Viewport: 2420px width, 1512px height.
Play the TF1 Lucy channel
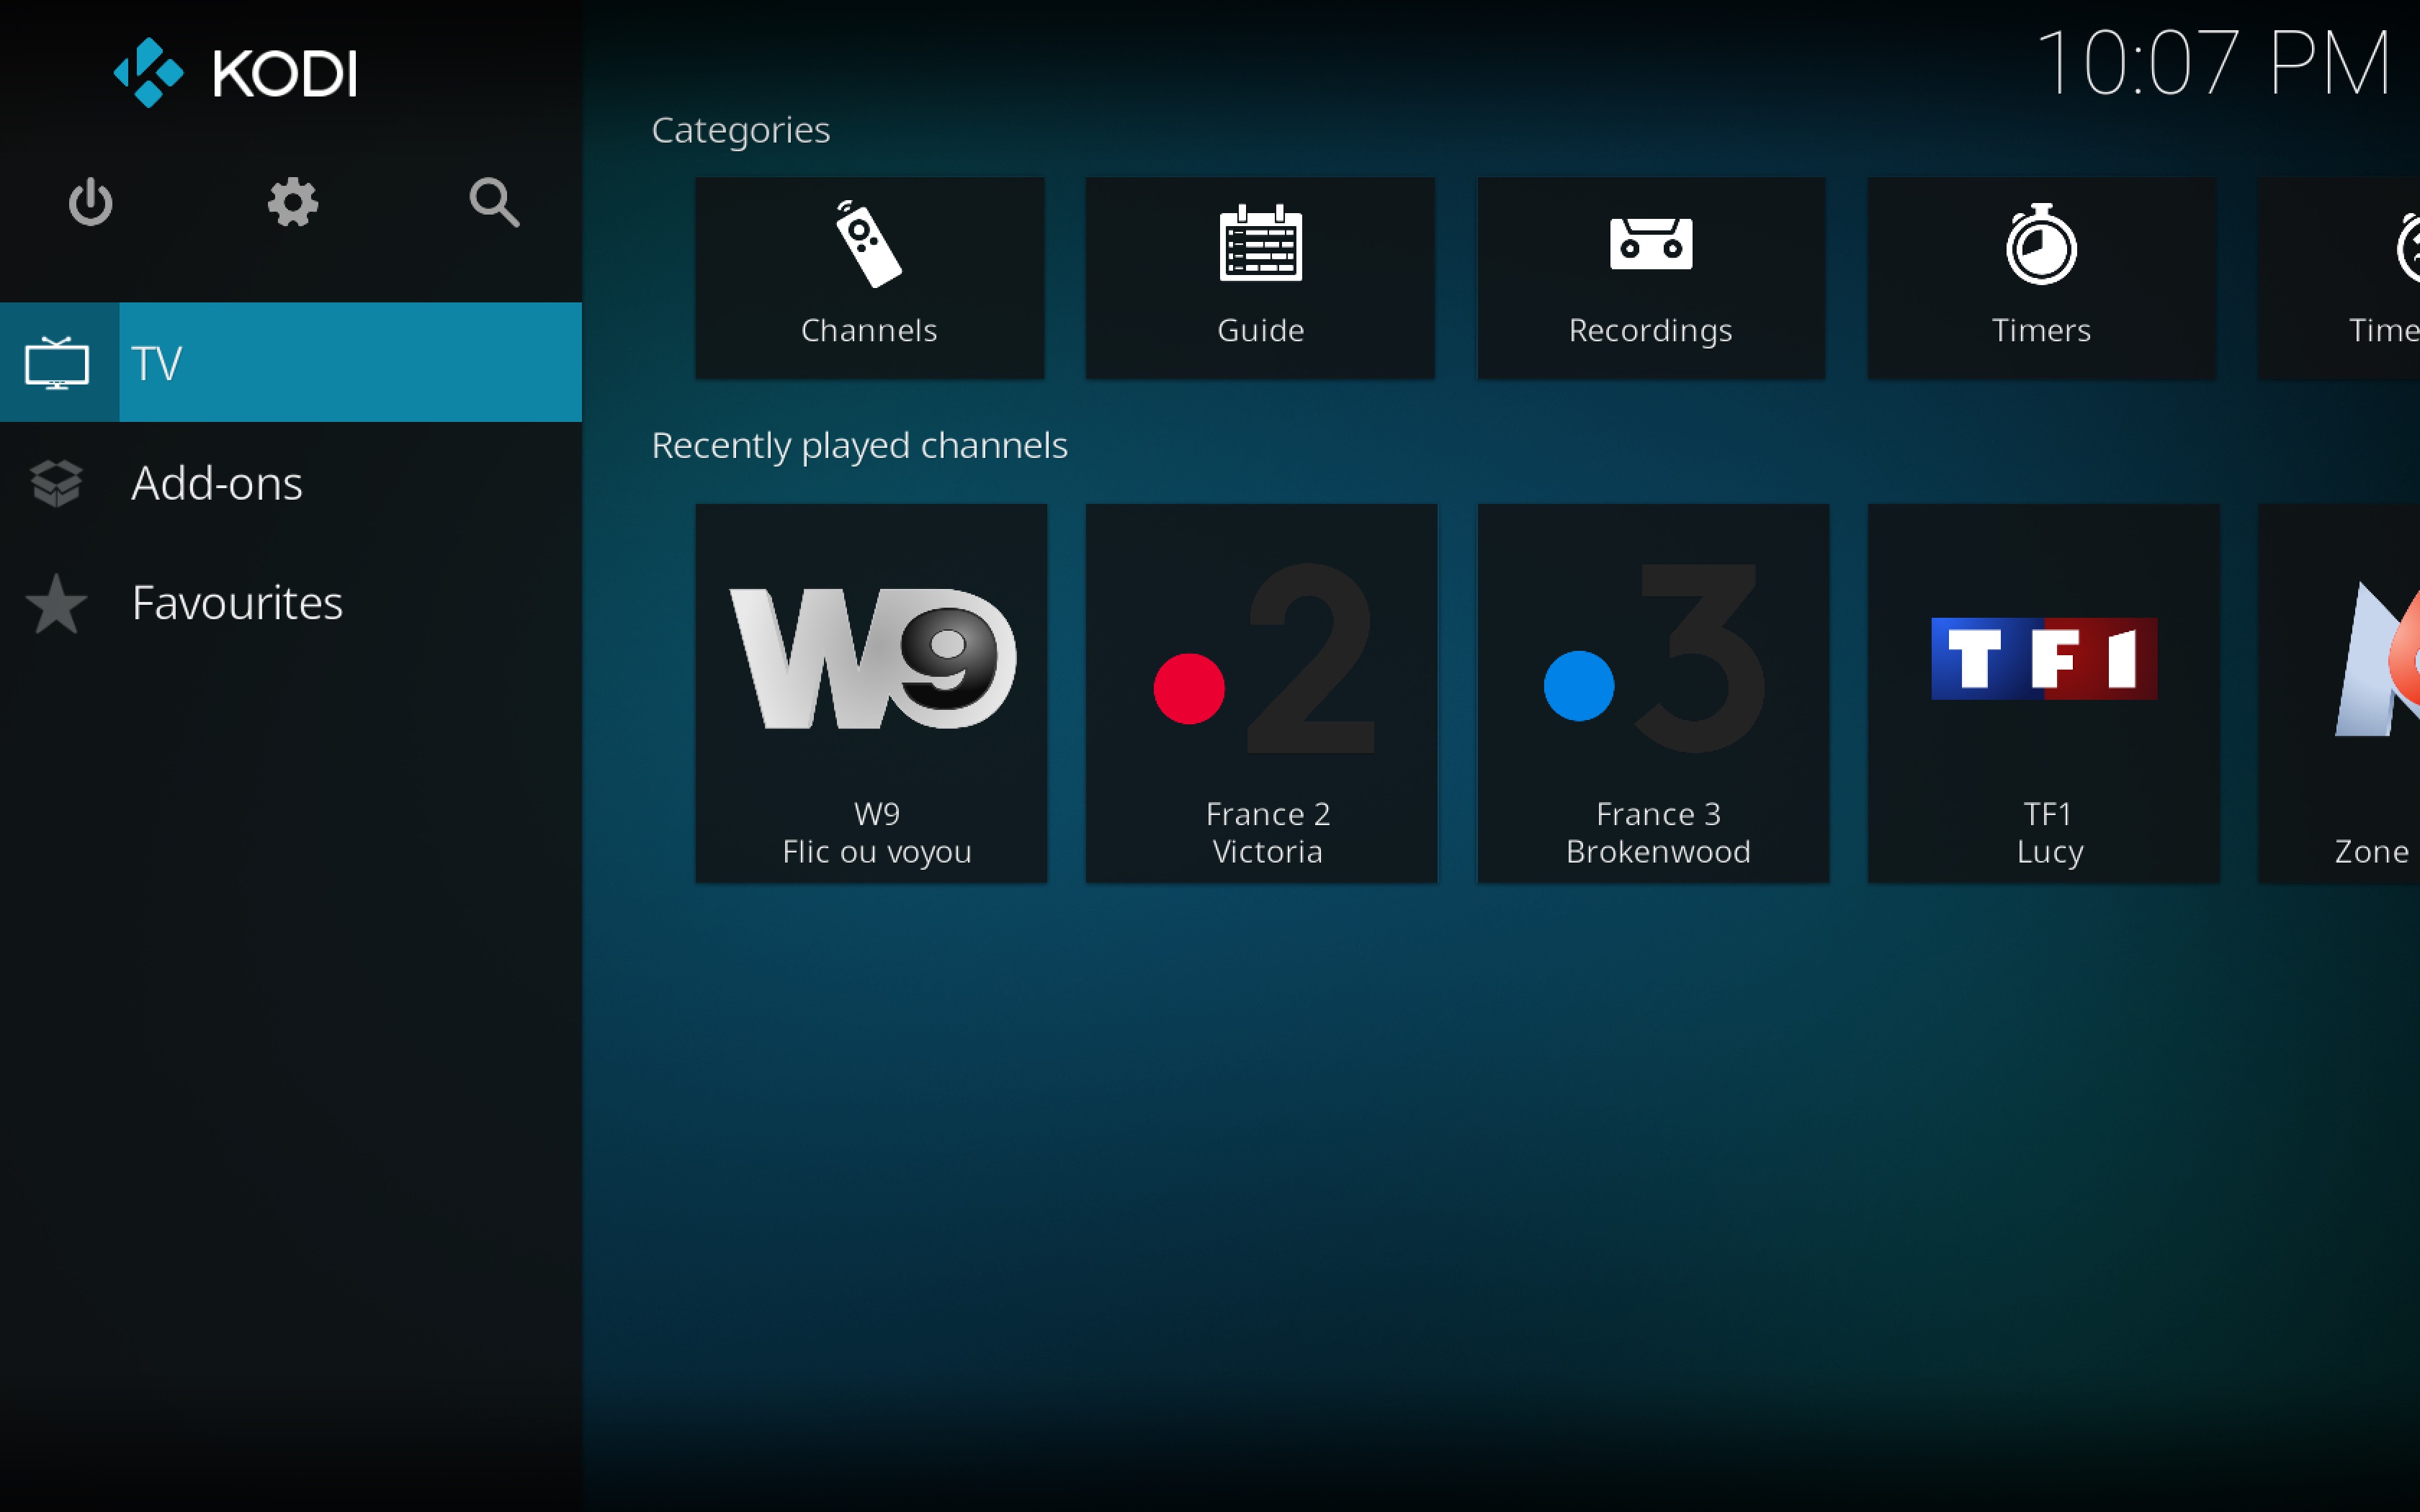pyautogui.click(x=2043, y=692)
